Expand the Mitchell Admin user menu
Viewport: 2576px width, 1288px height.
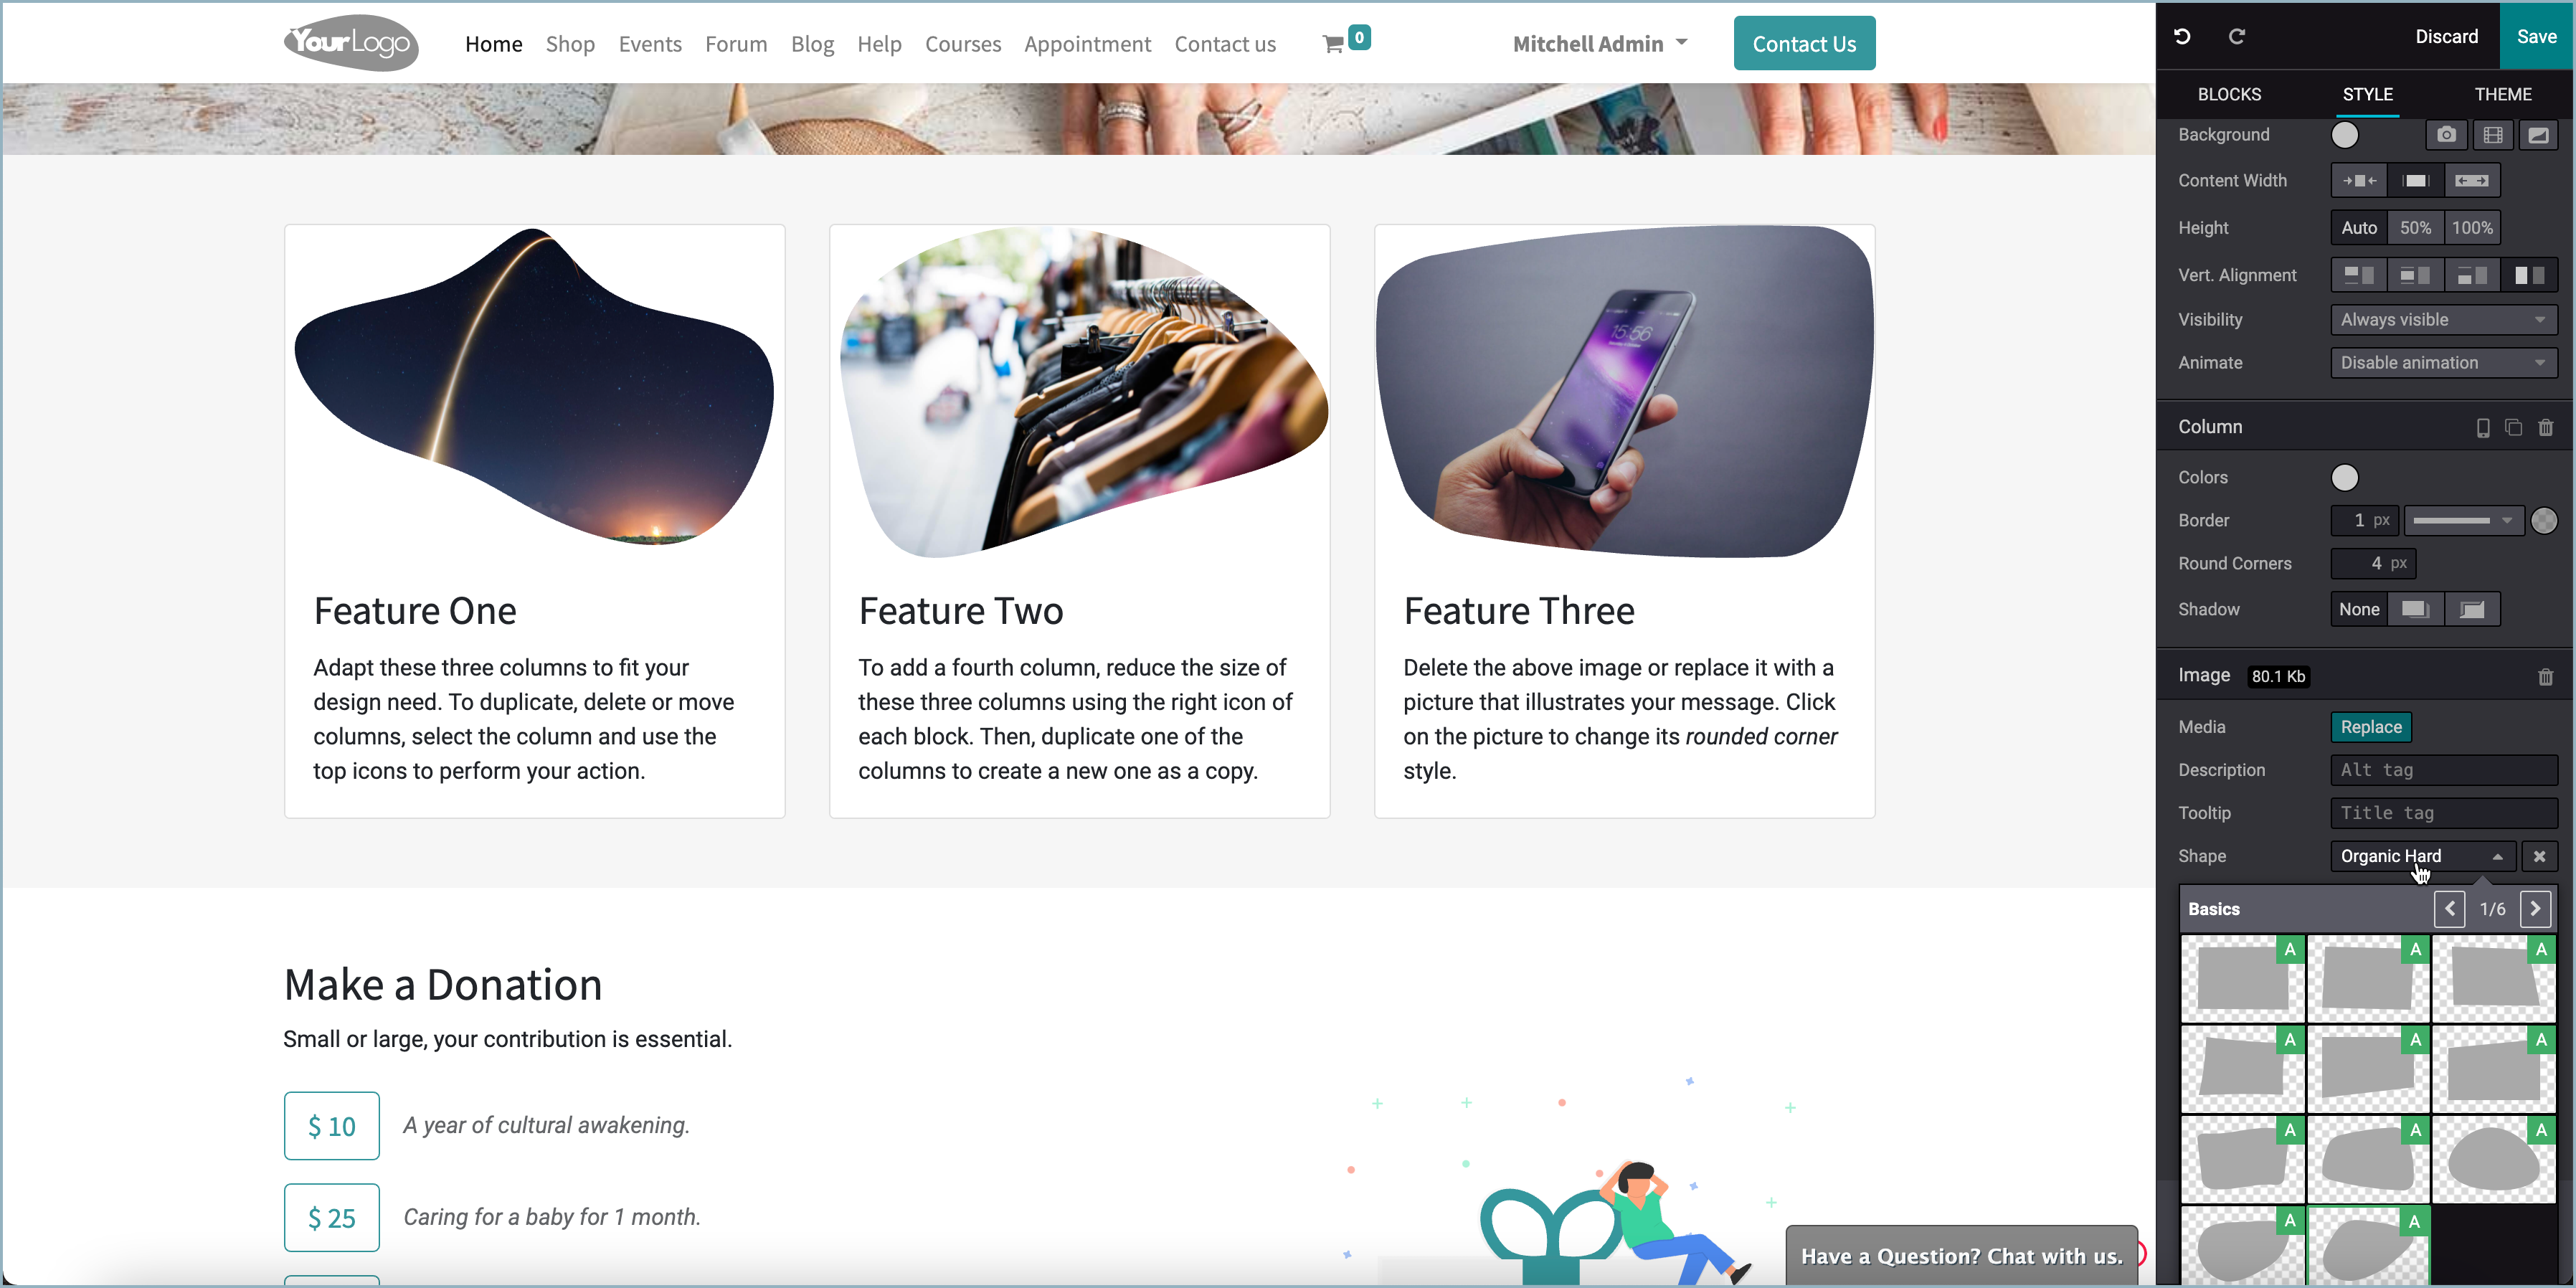click(1600, 44)
